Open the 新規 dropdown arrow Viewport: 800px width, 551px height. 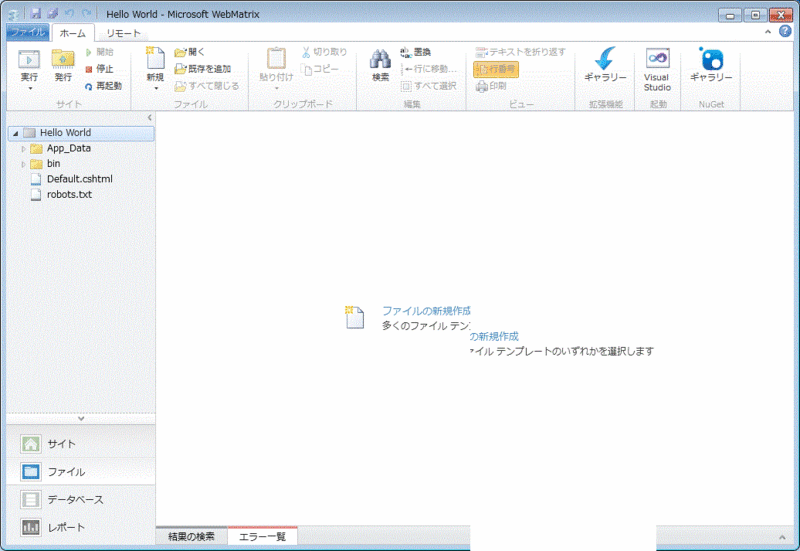pos(156,89)
